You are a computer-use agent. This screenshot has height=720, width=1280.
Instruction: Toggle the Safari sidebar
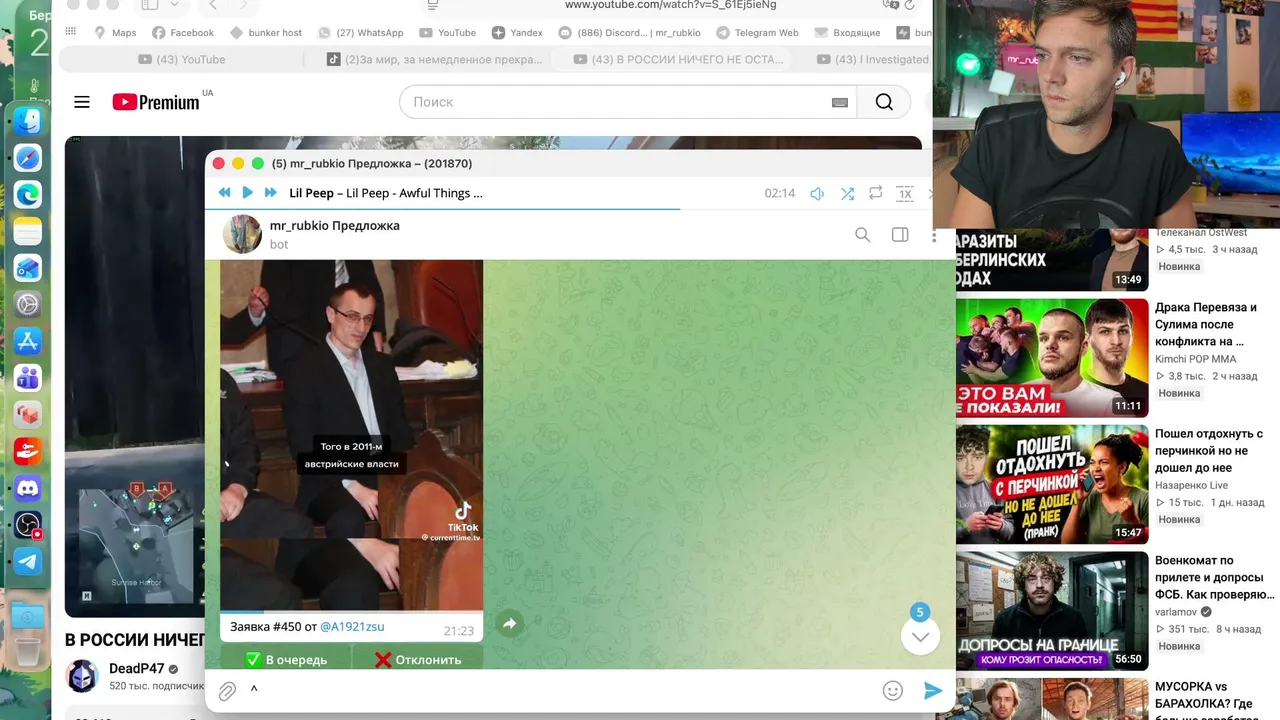(150, 5)
